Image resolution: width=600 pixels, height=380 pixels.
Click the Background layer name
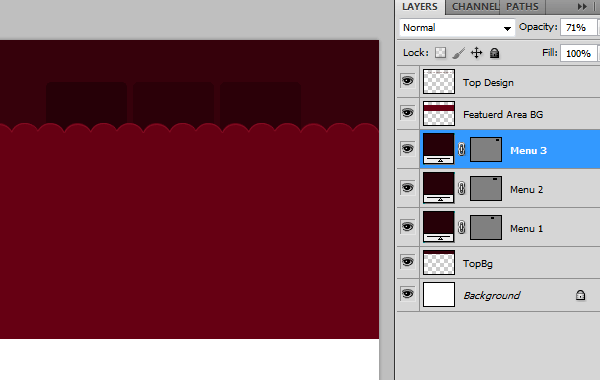click(x=492, y=295)
